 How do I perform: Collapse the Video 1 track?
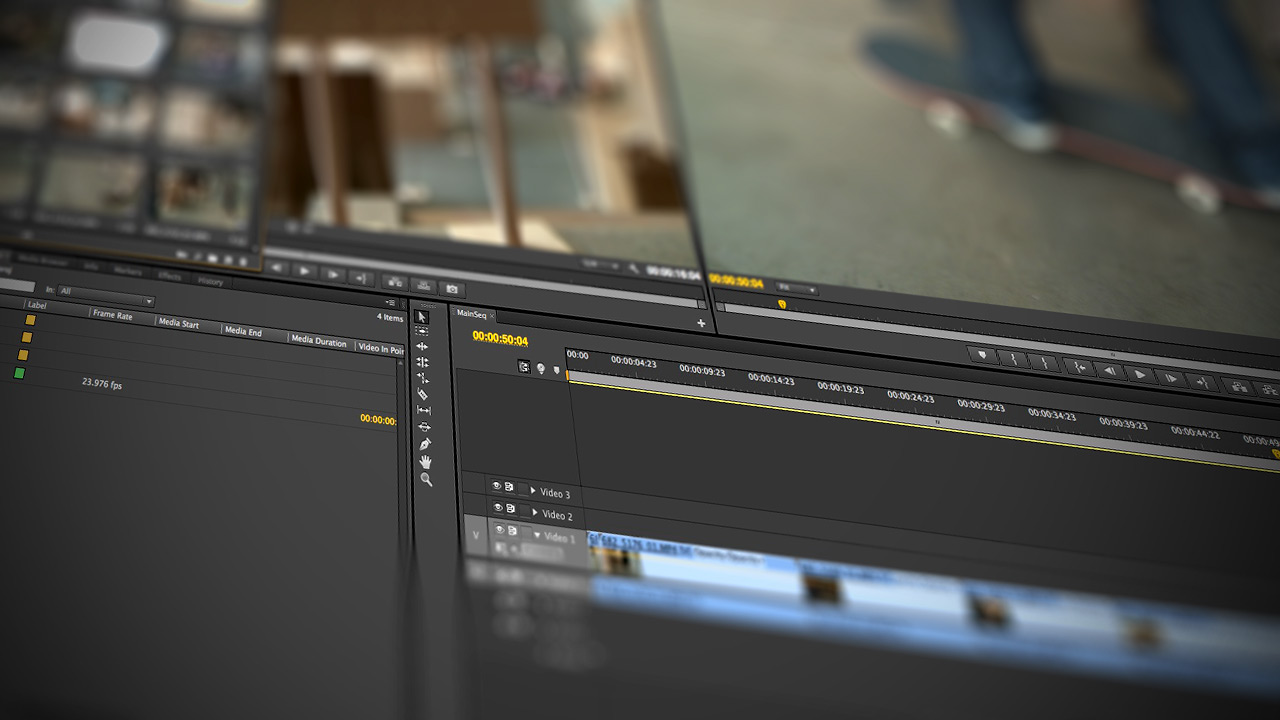click(x=537, y=536)
